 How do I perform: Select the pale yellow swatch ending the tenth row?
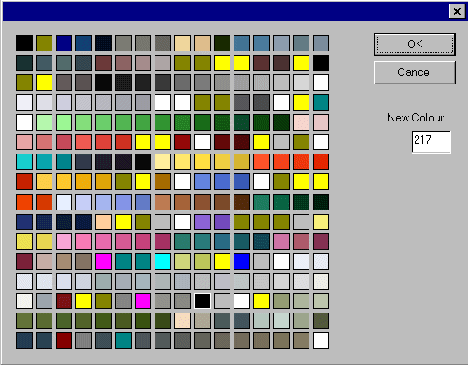click(321, 222)
